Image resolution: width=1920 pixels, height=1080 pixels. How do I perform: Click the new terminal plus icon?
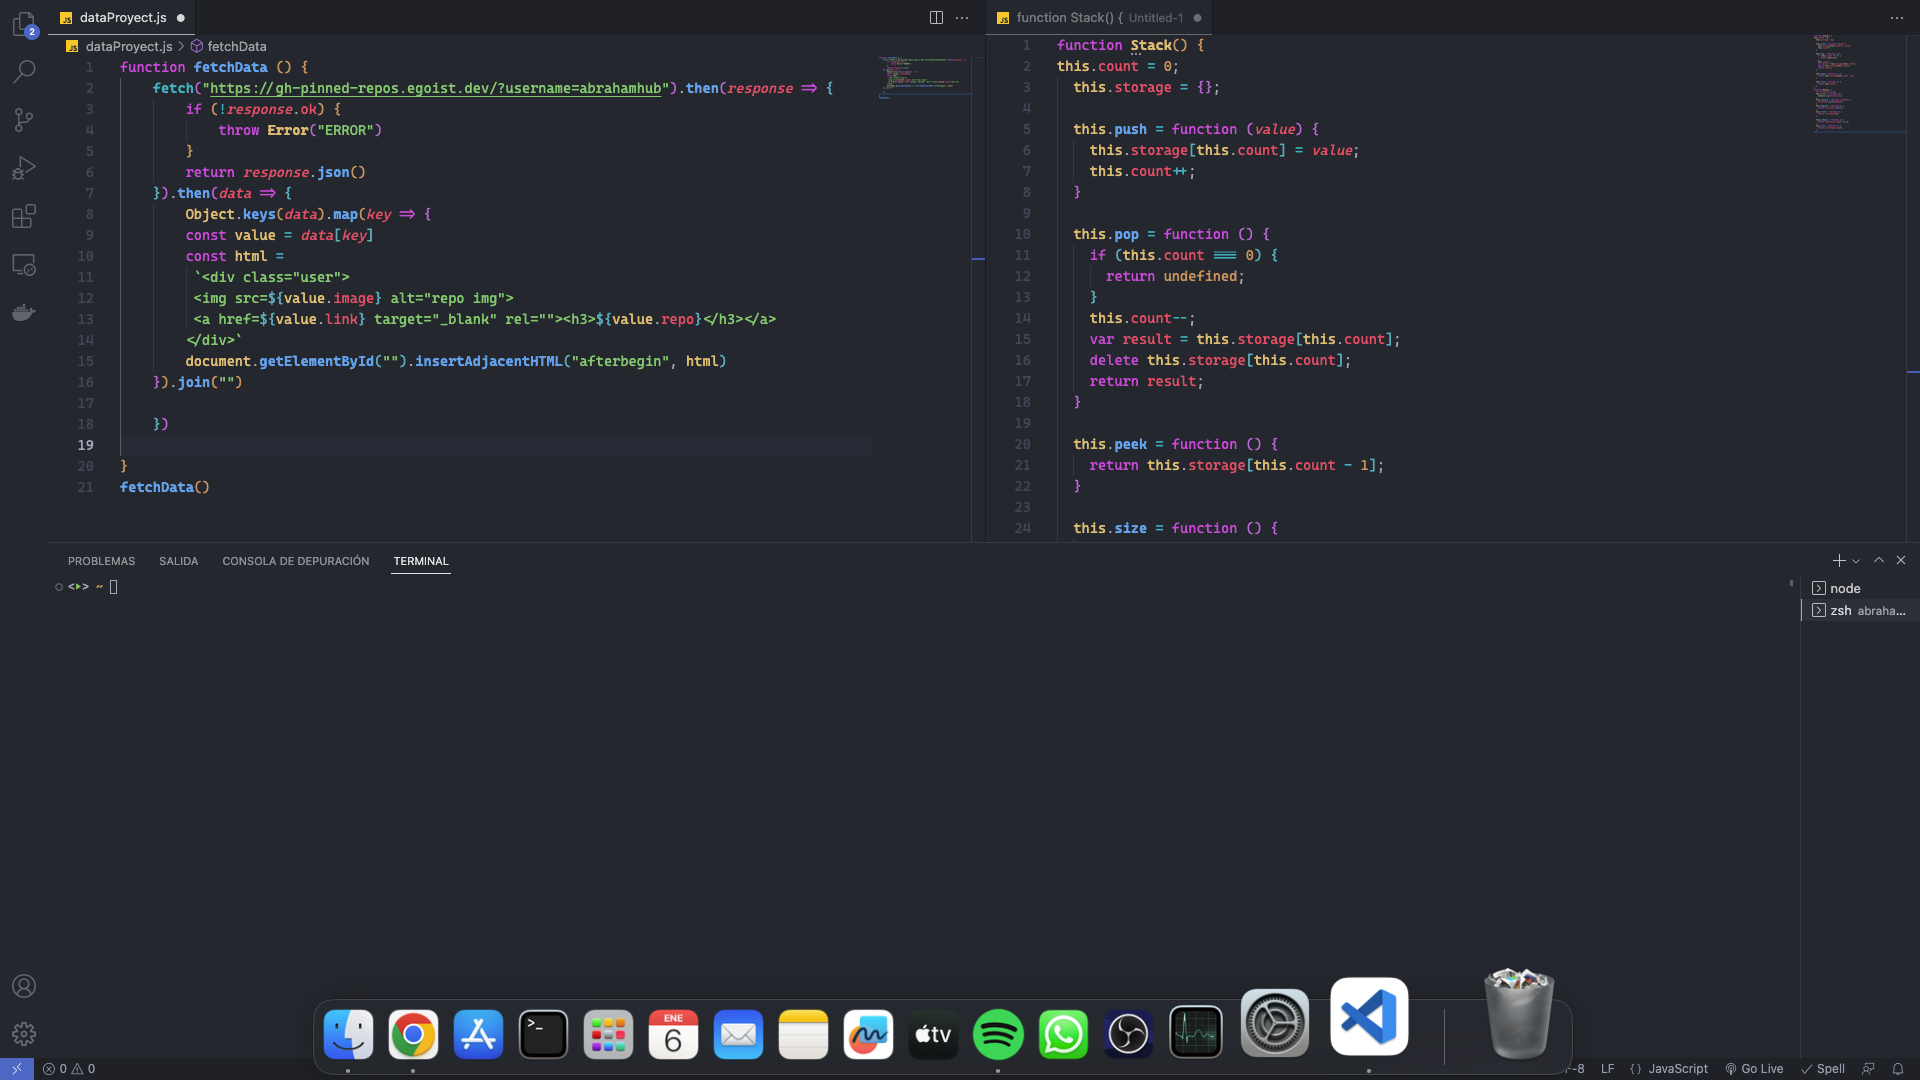[1839, 561]
